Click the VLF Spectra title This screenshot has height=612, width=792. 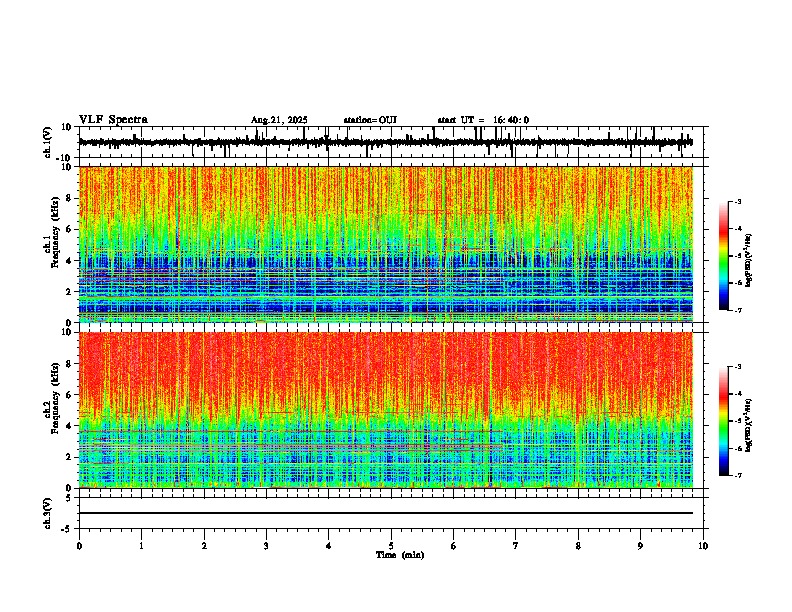(x=113, y=120)
